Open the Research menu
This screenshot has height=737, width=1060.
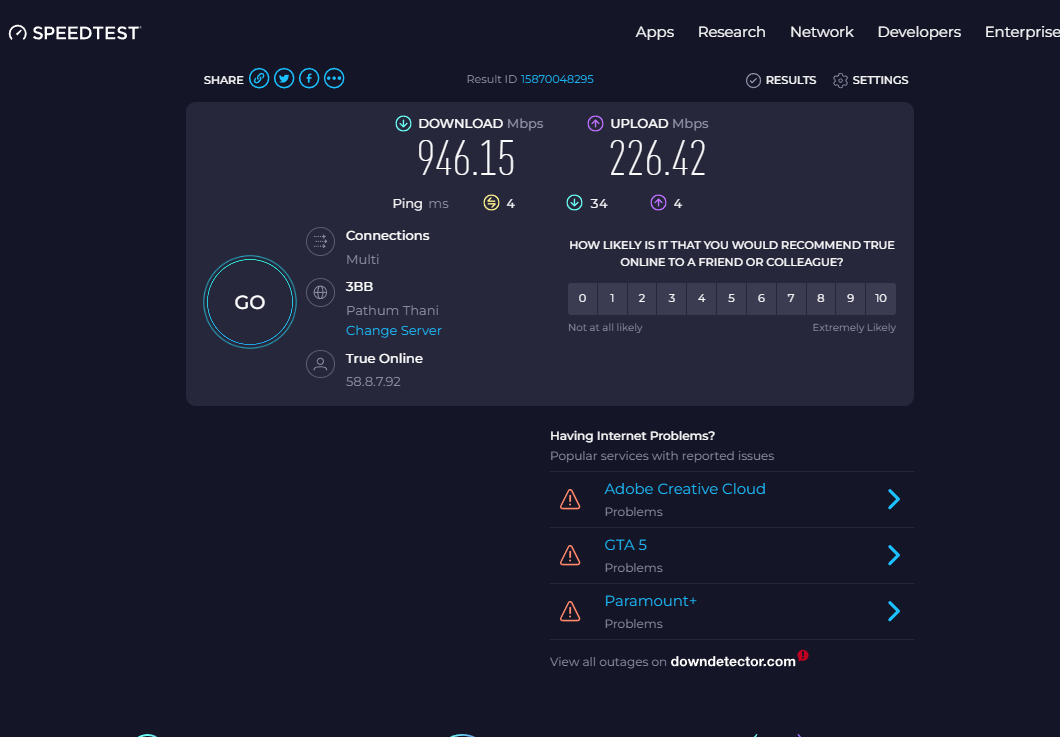(x=731, y=32)
